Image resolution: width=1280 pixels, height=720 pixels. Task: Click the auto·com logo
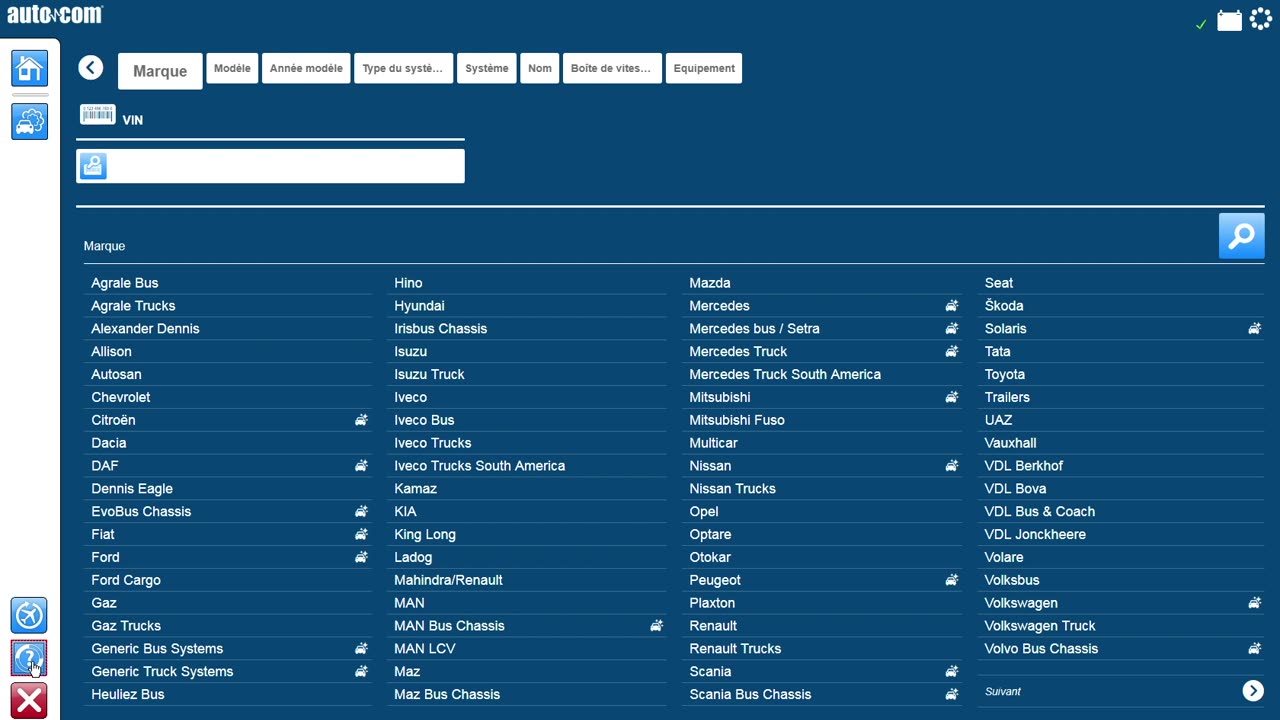coord(55,14)
